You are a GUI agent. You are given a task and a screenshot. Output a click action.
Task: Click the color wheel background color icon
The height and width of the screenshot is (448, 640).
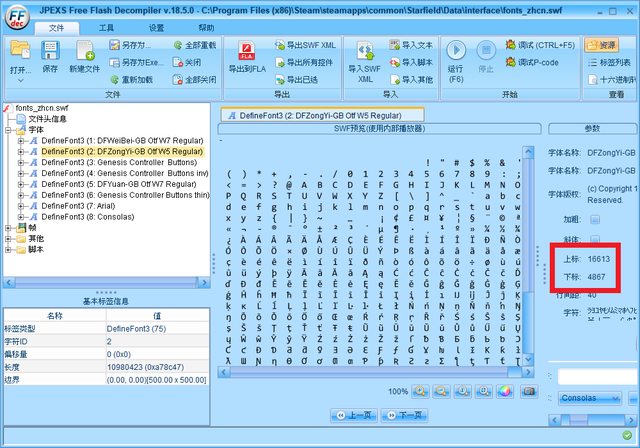pyautogui.click(x=505, y=391)
